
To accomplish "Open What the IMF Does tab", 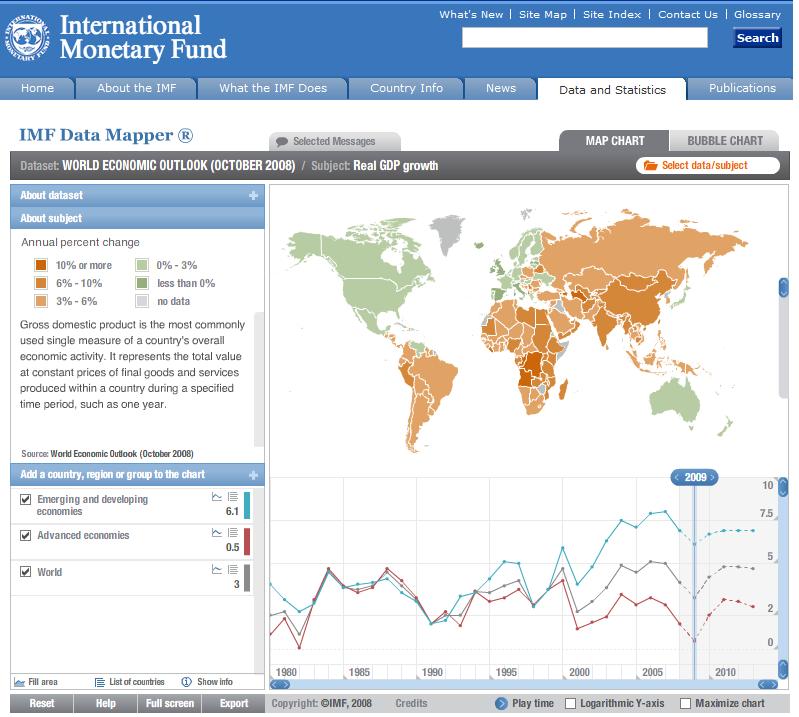I will (x=273, y=89).
